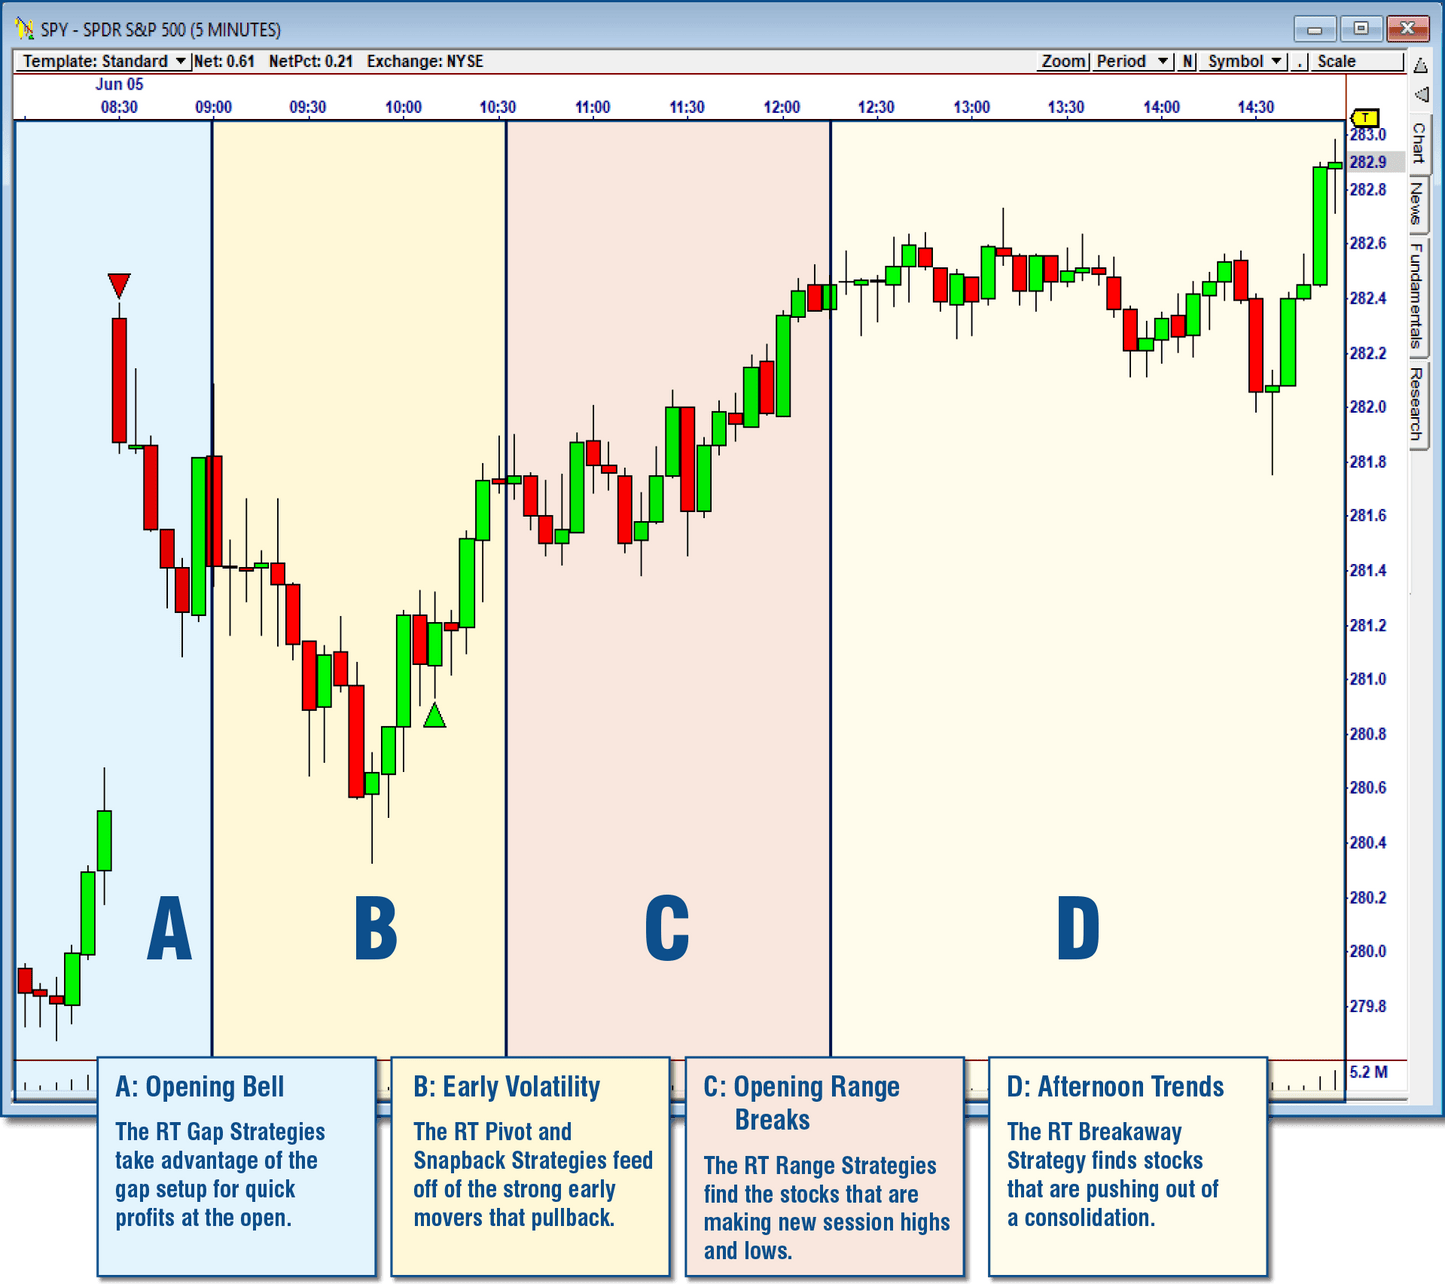1445x1284 pixels.
Task: Click the 14:00 time axis label
Action: coord(1161,107)
